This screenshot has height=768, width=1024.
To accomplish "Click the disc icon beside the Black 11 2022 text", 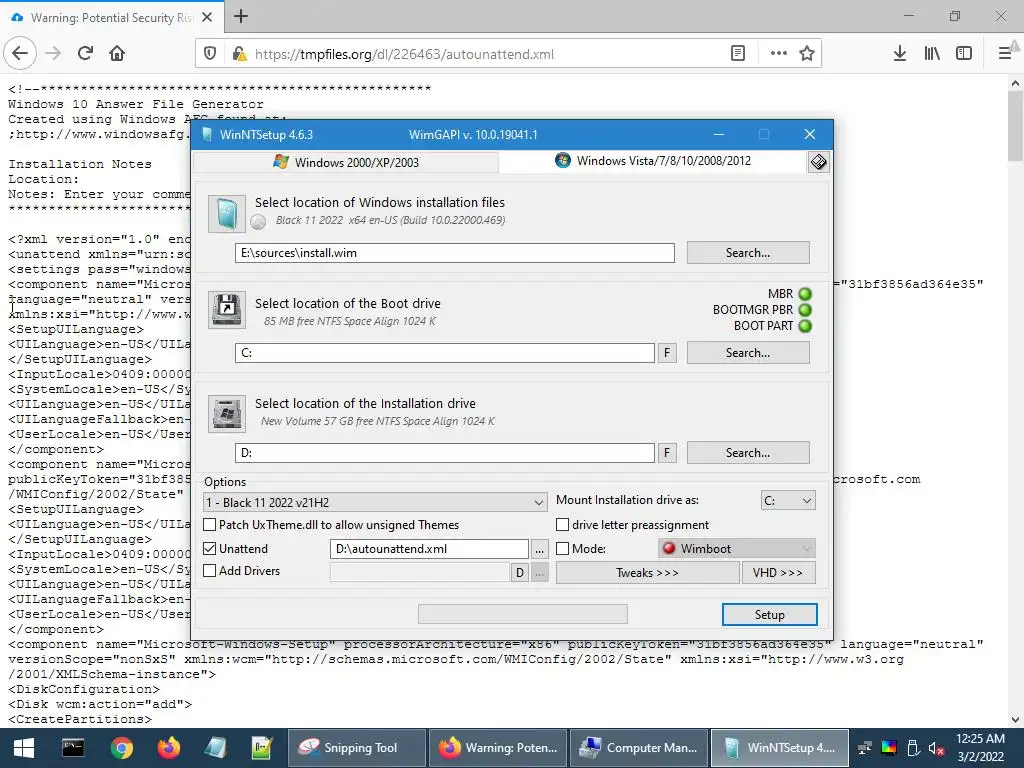I will point(258,222).
